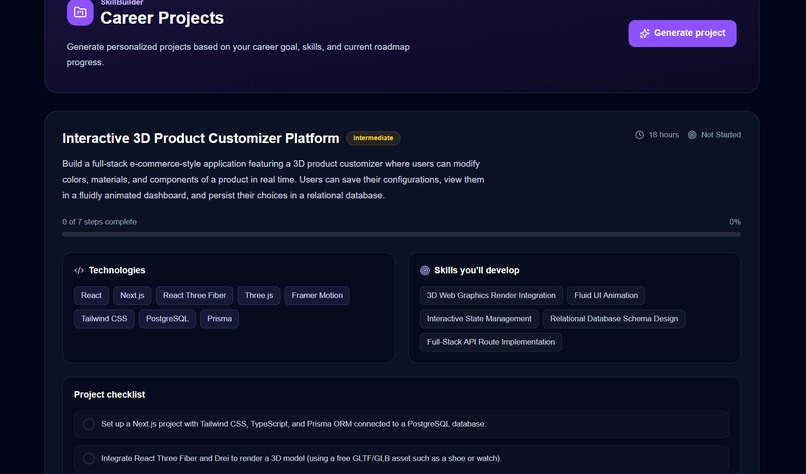The height and width of the screenshot is (474, 806).
Task: Click the purple SkillBuilder projects logo icon
Action: pos(80,12)
